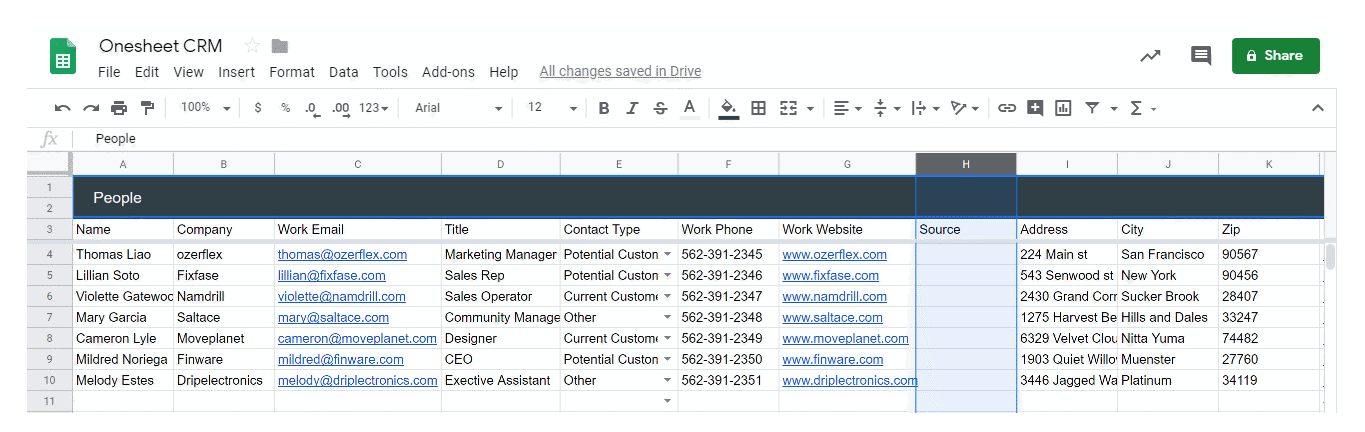Toggle strikethrough formatting

tap(660, 108)
